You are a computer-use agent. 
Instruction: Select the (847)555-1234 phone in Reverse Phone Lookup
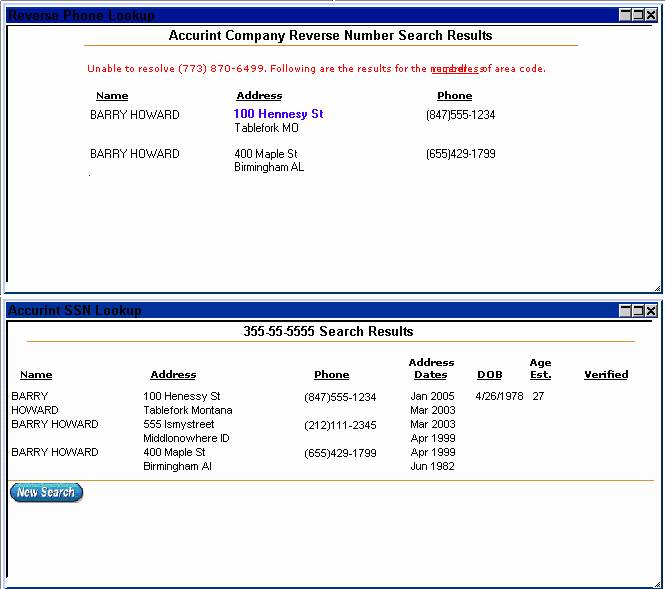coord(461,115)
